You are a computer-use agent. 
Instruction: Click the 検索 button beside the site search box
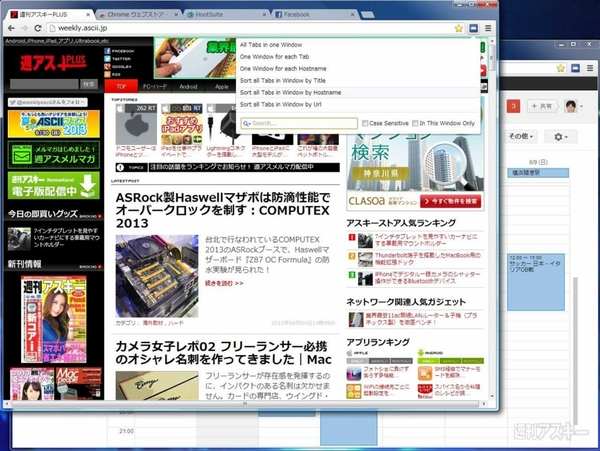tap(89, 84)
